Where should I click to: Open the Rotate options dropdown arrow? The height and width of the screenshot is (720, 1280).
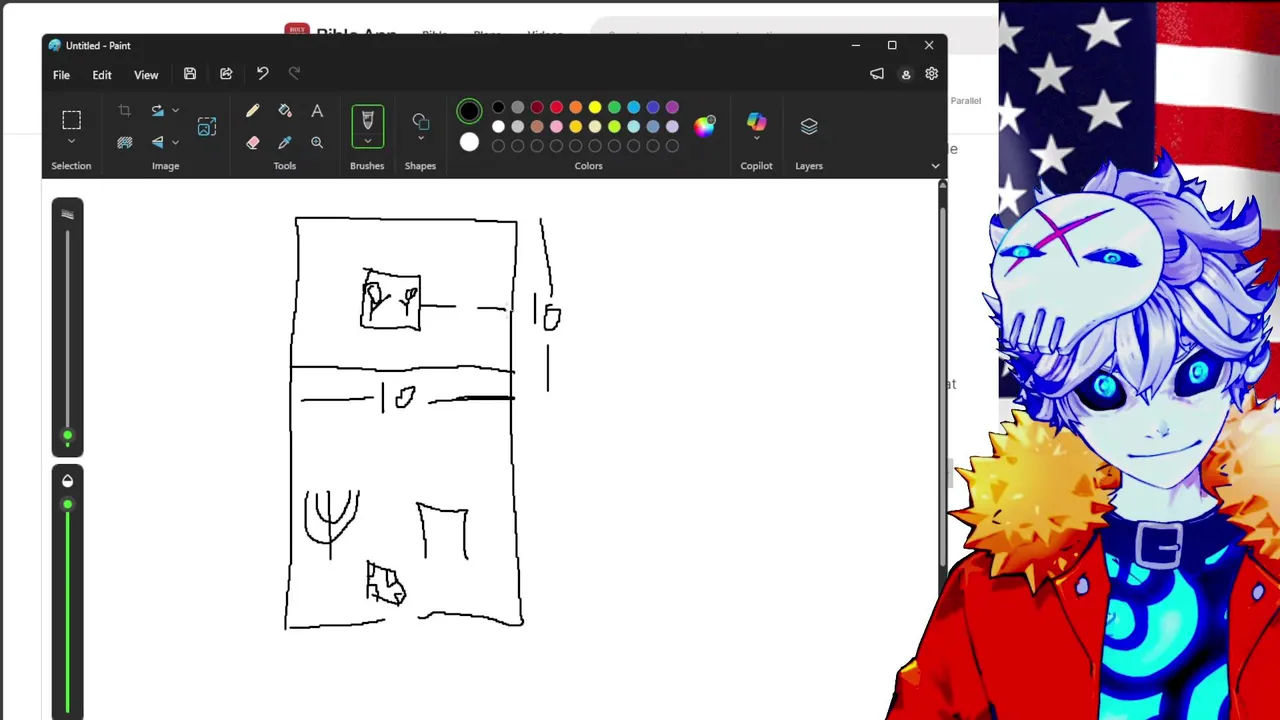[x=175, y=110]
